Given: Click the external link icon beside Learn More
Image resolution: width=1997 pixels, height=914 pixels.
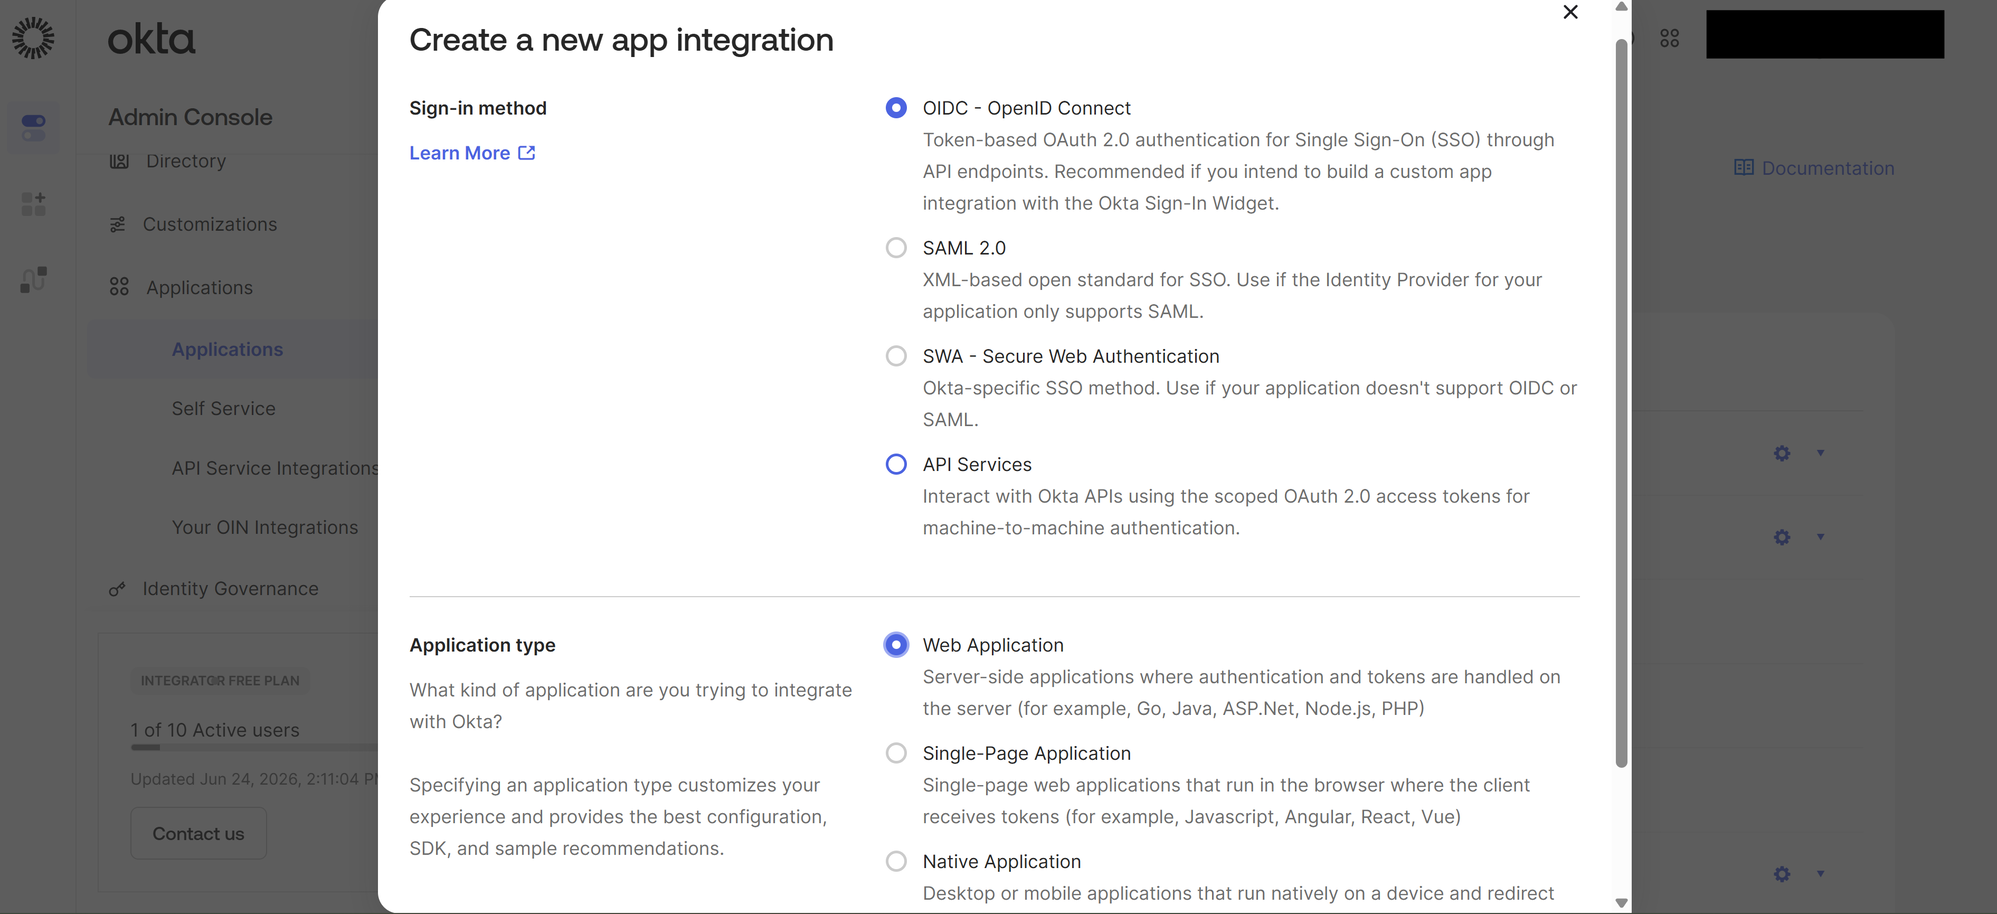Looking at the screenshot, I should tap(527, 153).
